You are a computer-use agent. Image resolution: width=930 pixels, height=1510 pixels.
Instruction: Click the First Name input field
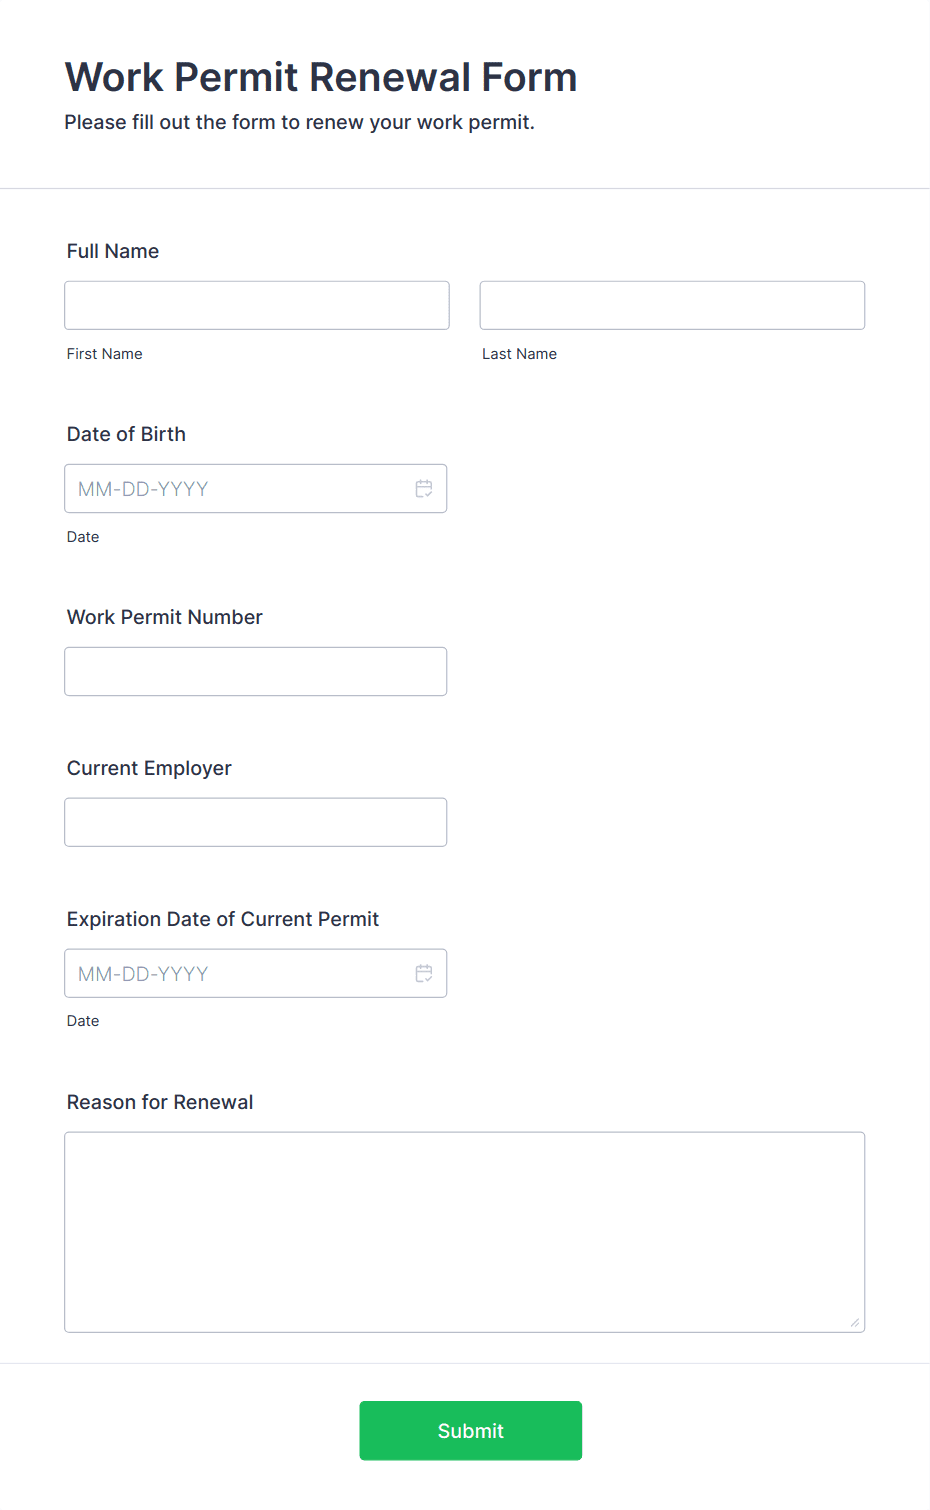point(257,305)
